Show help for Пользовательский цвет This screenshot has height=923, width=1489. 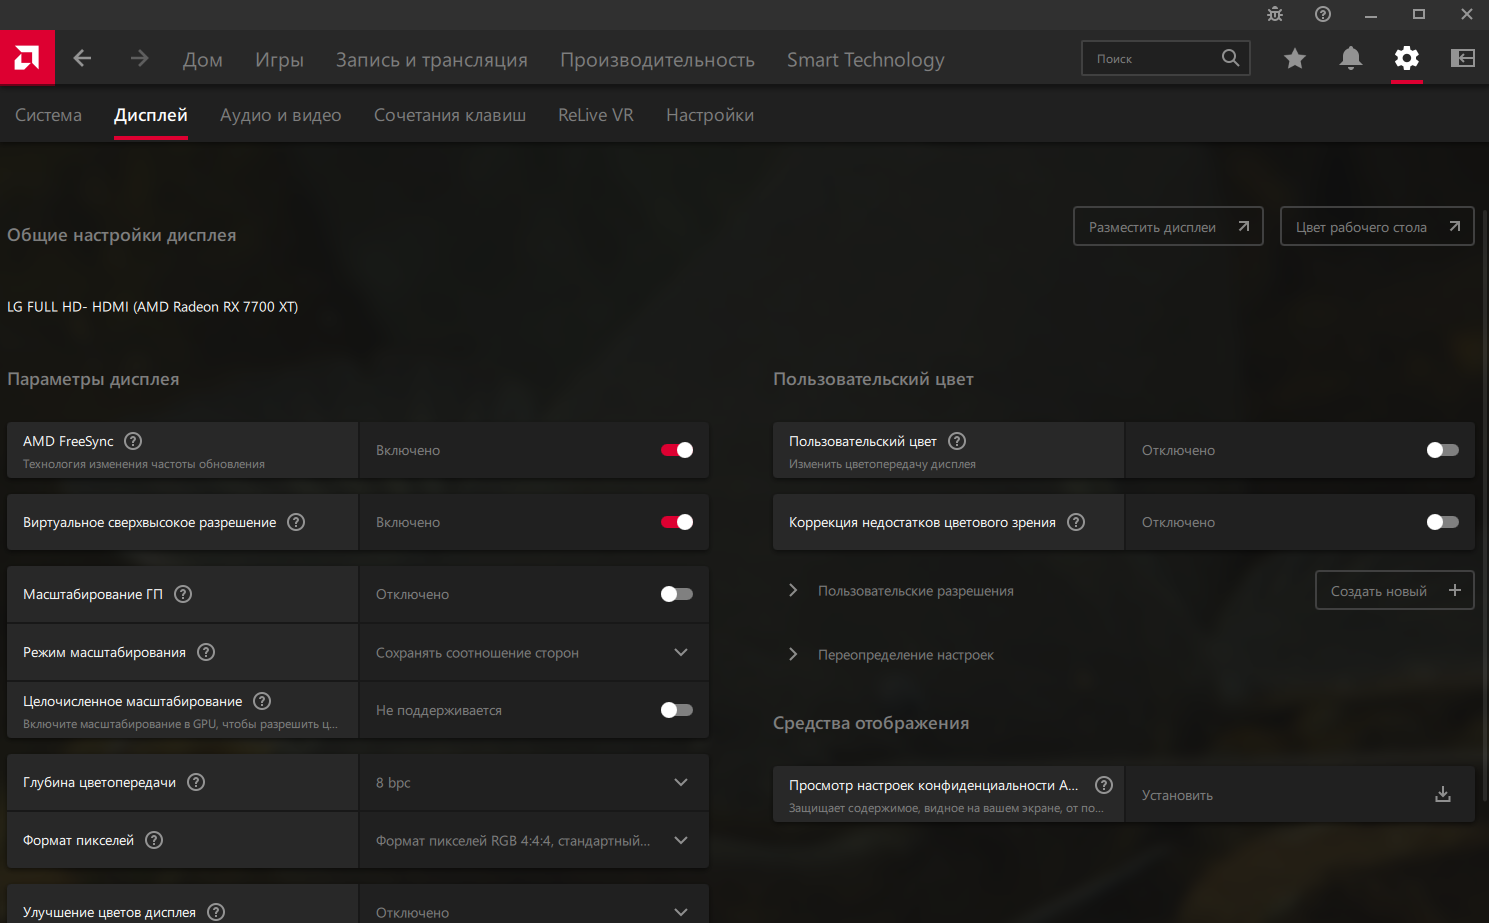957,441
